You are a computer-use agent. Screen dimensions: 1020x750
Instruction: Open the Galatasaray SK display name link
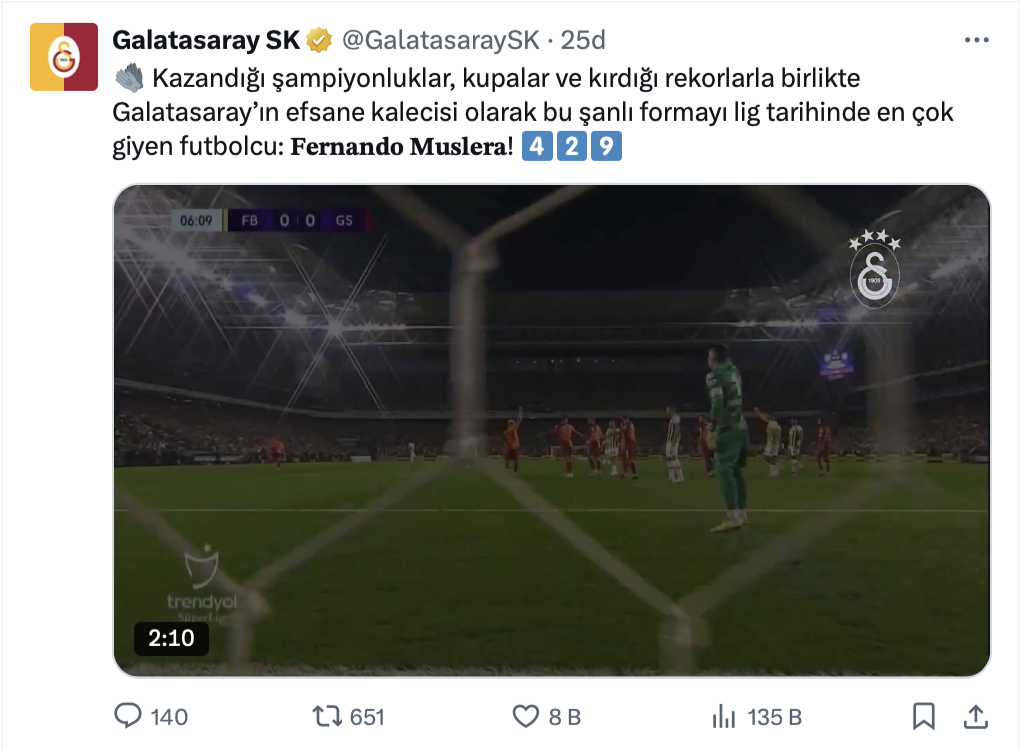tap(206, 40)
